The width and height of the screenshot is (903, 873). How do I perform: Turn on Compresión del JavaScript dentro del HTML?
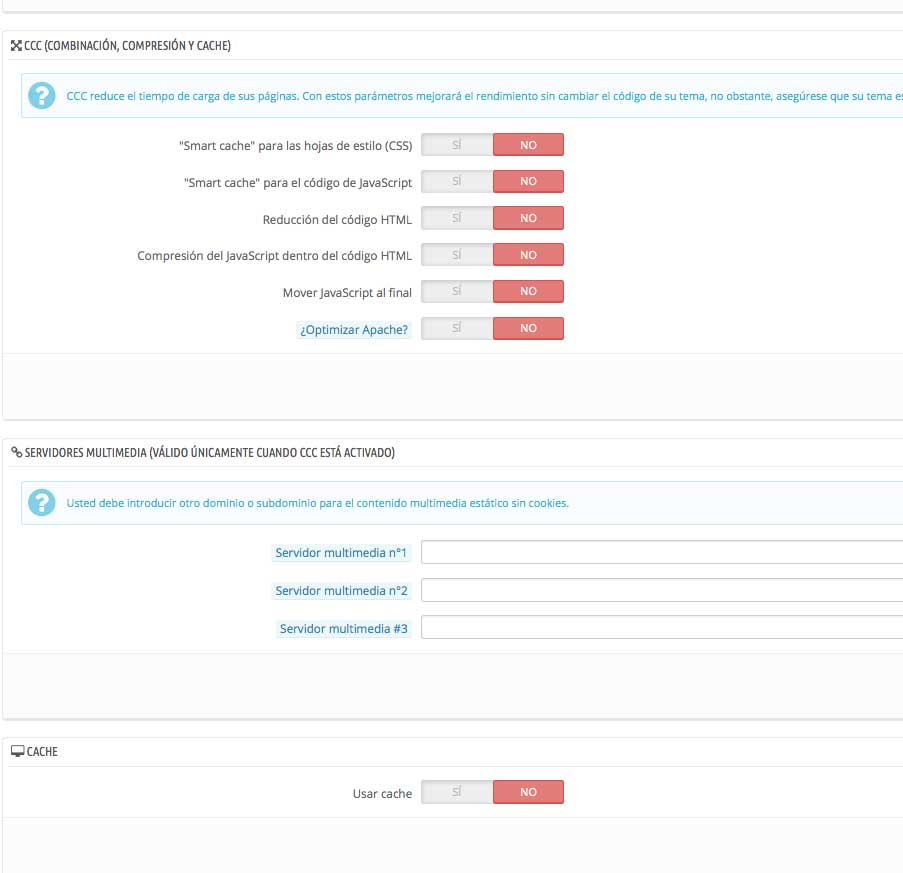click(457, 255)
